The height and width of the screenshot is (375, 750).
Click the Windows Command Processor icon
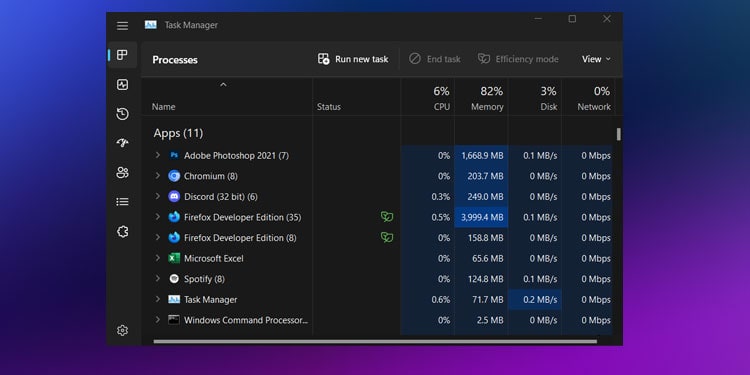174,320
